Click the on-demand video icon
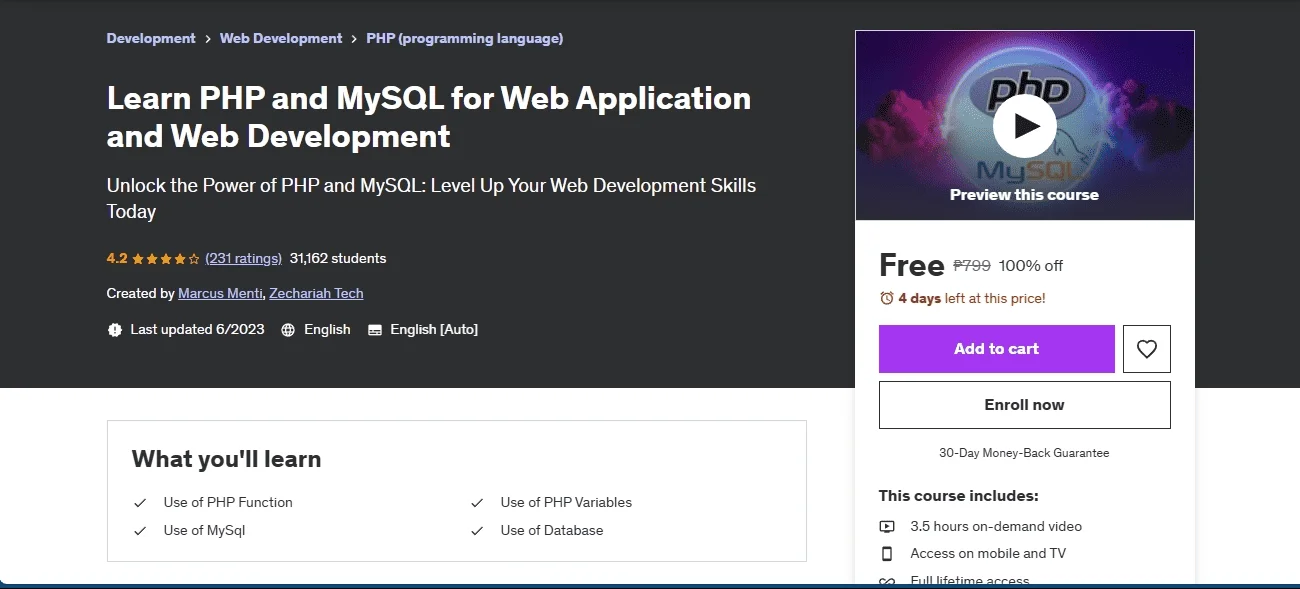Image resolution: width=1300 pixels, height=589 pixels. [x=886, y=526]
